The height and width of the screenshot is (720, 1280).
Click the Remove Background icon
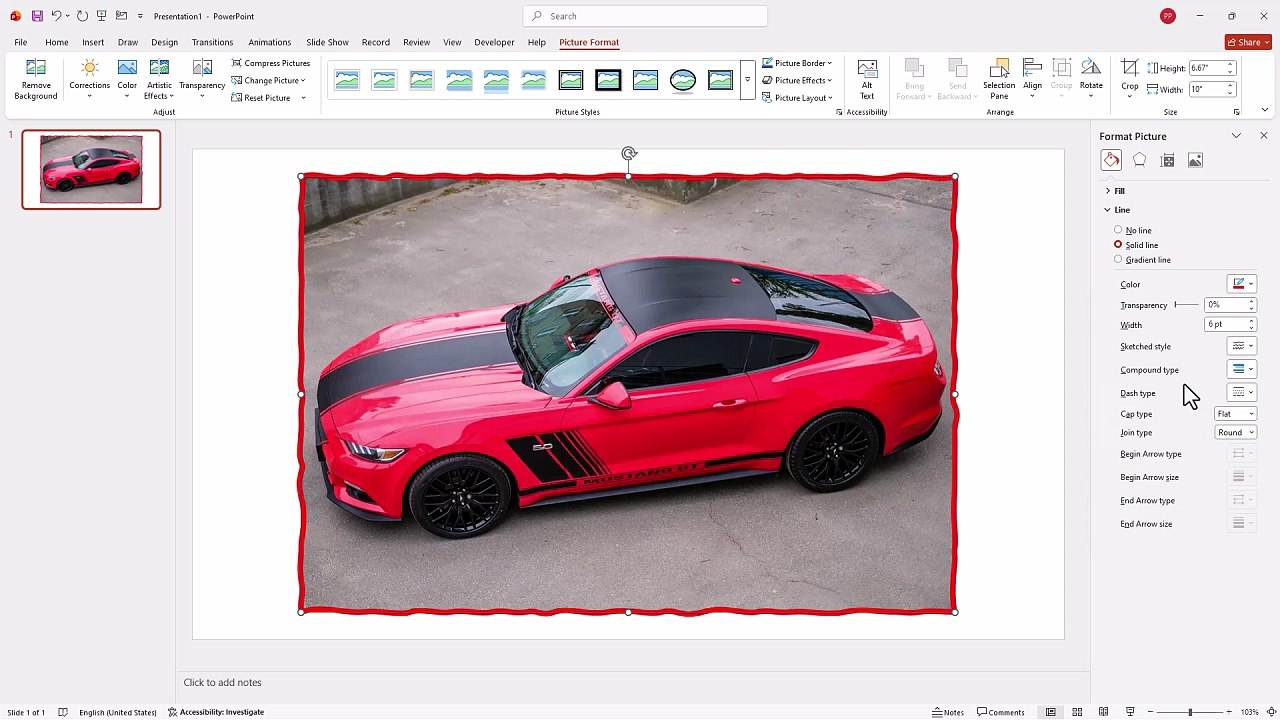point(35,79)
